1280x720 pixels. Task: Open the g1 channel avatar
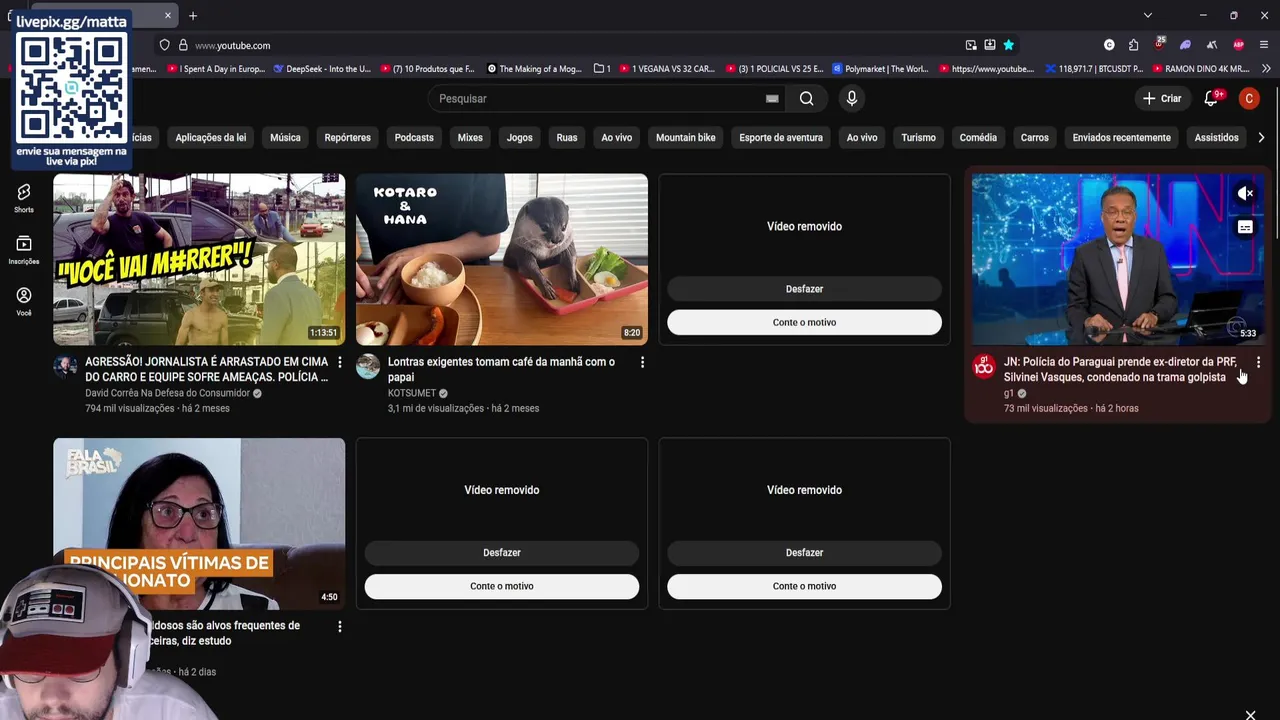(984, 366)
